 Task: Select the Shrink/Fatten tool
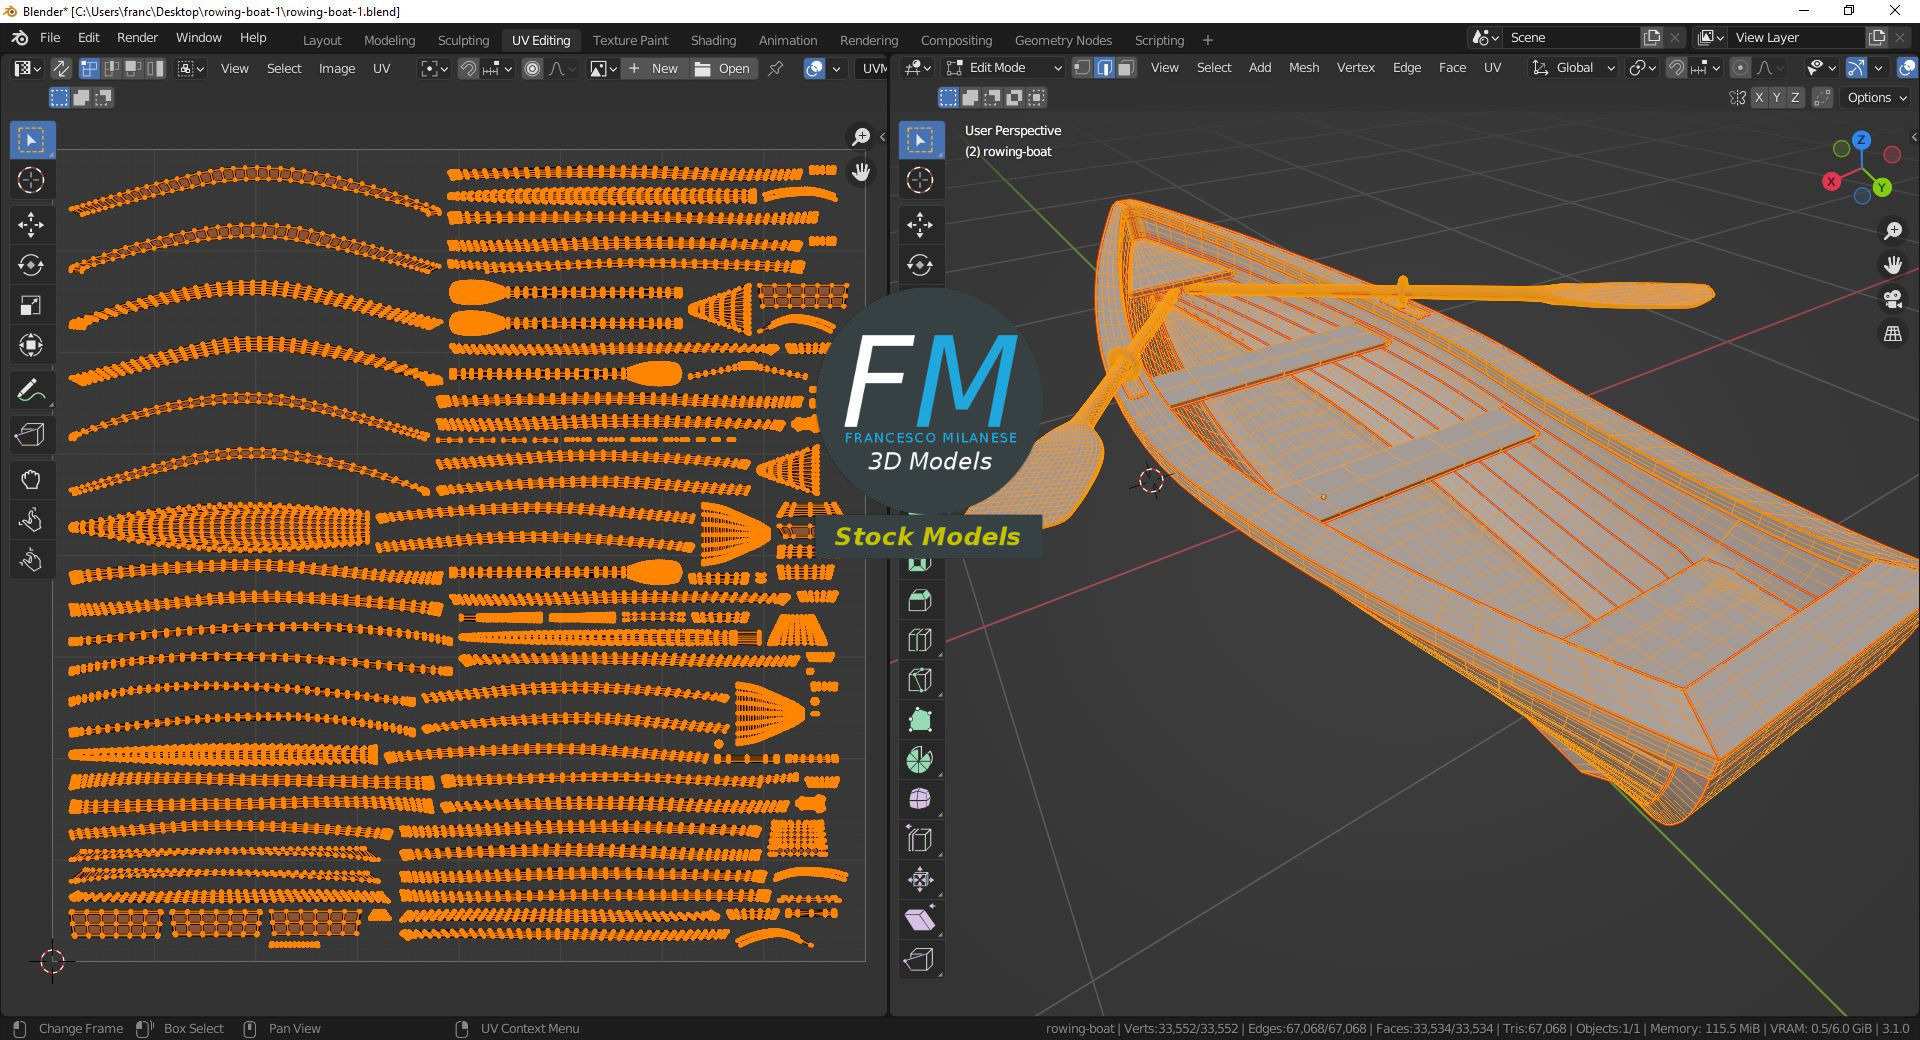pyautogui.click(x=920, y=880)
